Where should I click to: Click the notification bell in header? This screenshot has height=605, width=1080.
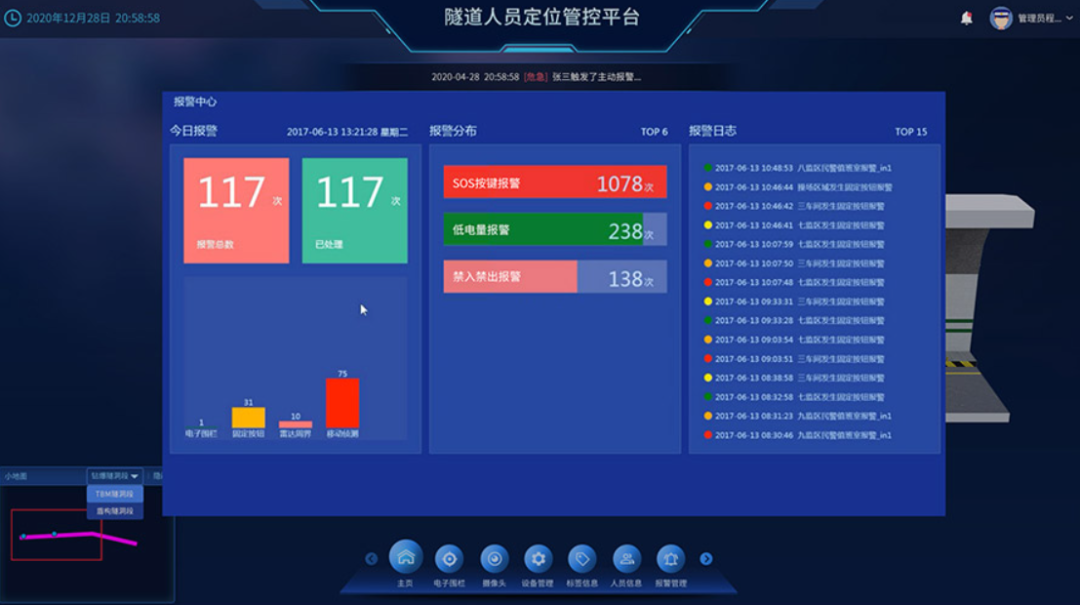(x=966, y=19)
